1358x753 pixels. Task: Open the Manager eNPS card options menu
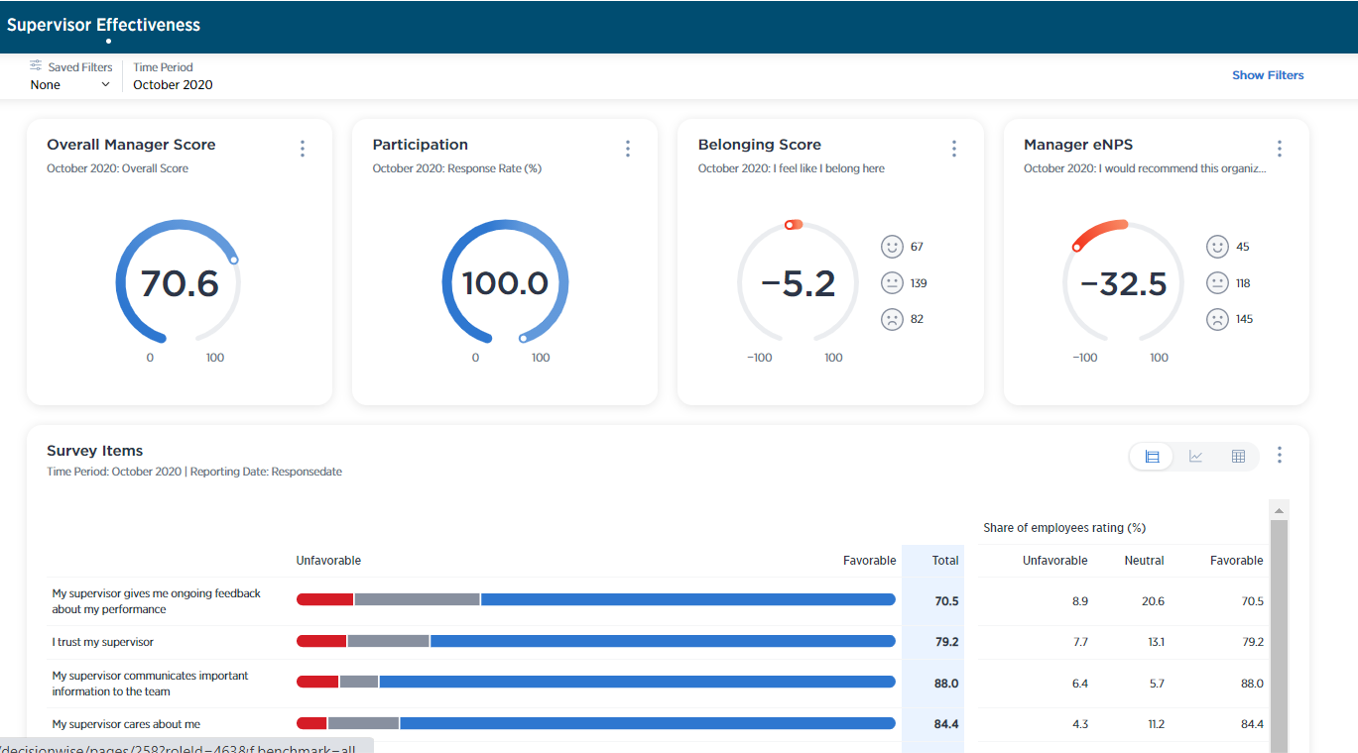tap(1279, 148)
